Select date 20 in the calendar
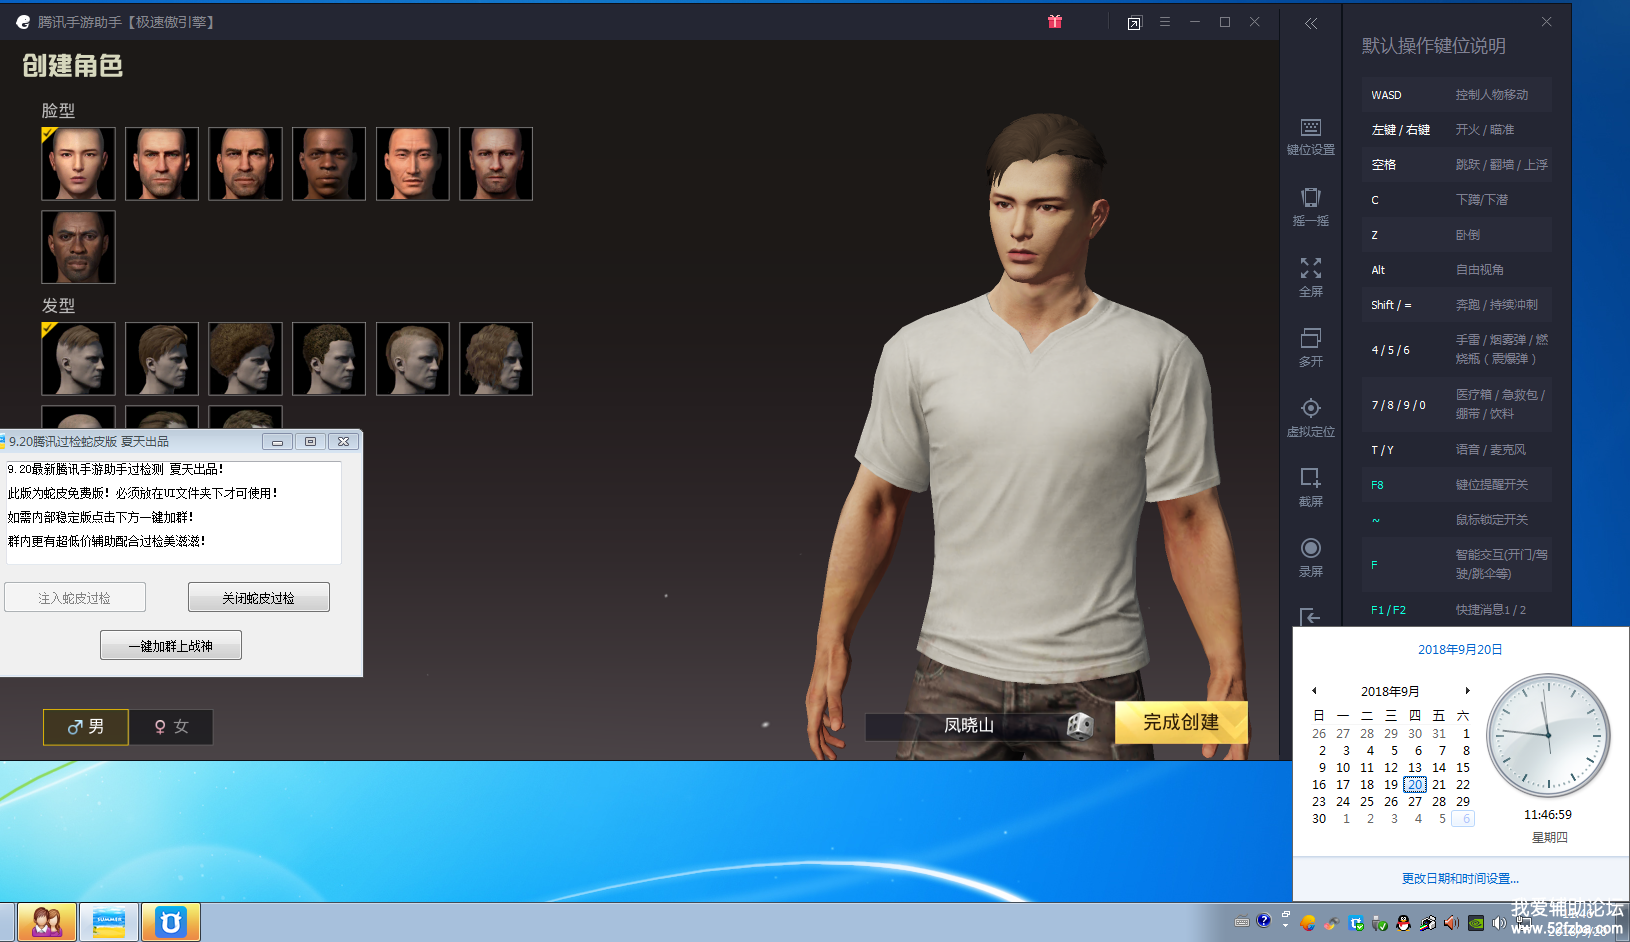 coord(1415,785)
